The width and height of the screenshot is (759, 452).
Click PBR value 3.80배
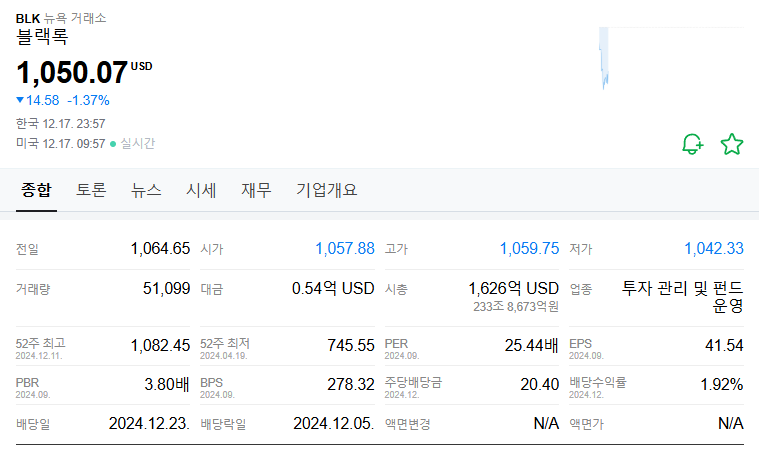167,385
